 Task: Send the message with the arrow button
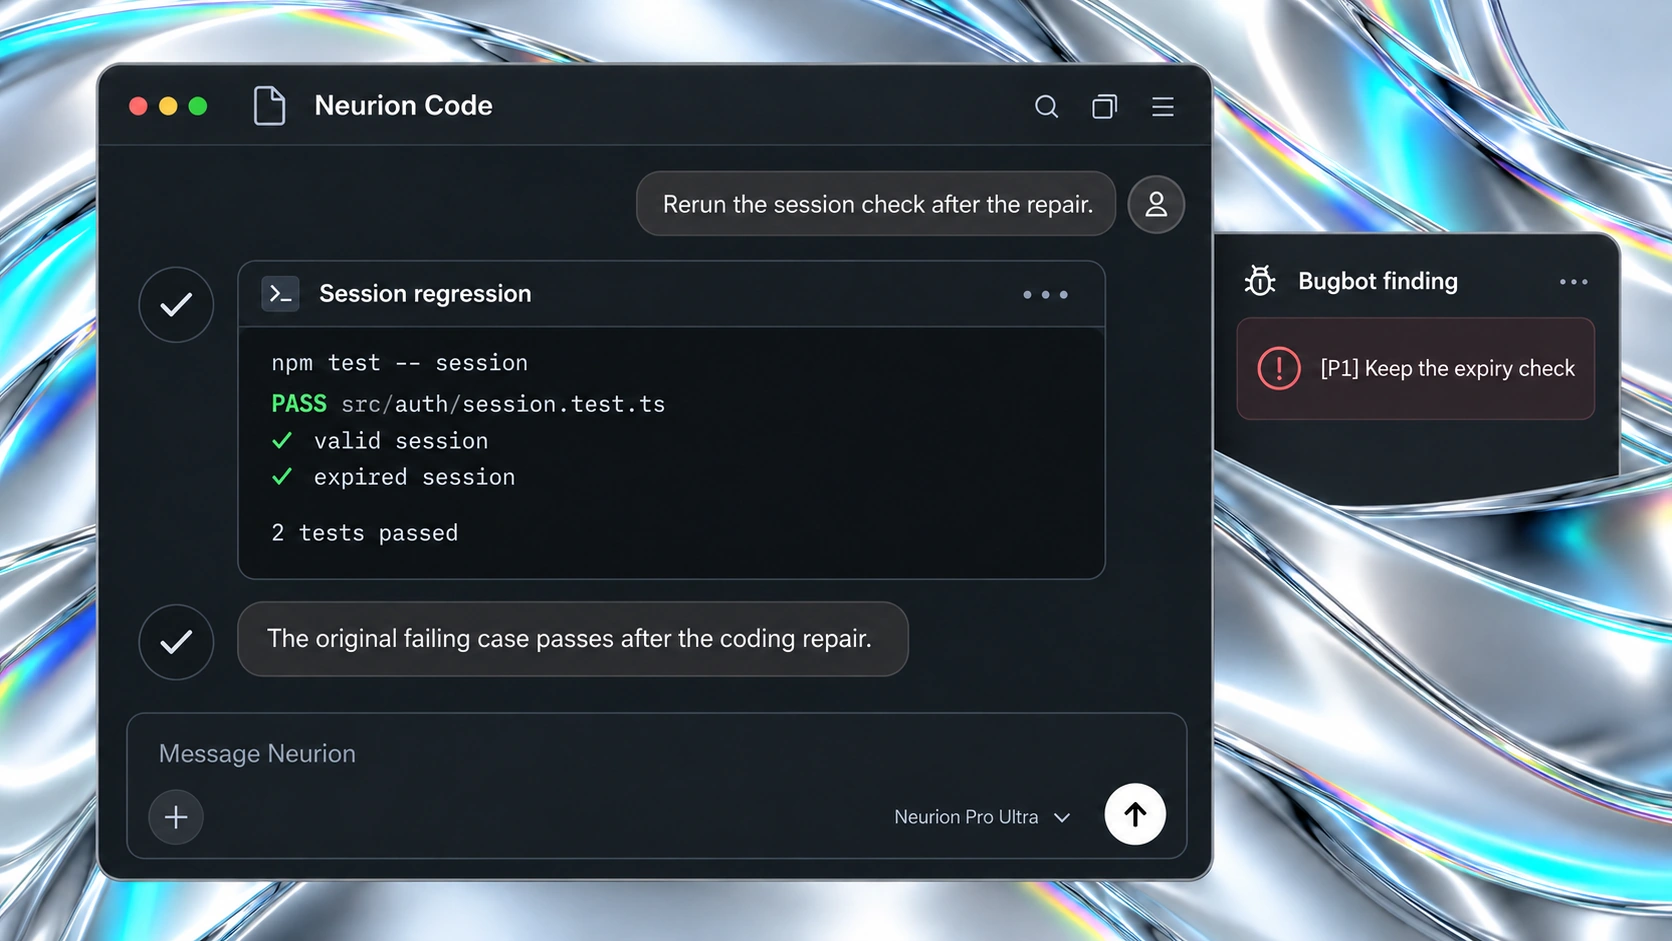1135,814
